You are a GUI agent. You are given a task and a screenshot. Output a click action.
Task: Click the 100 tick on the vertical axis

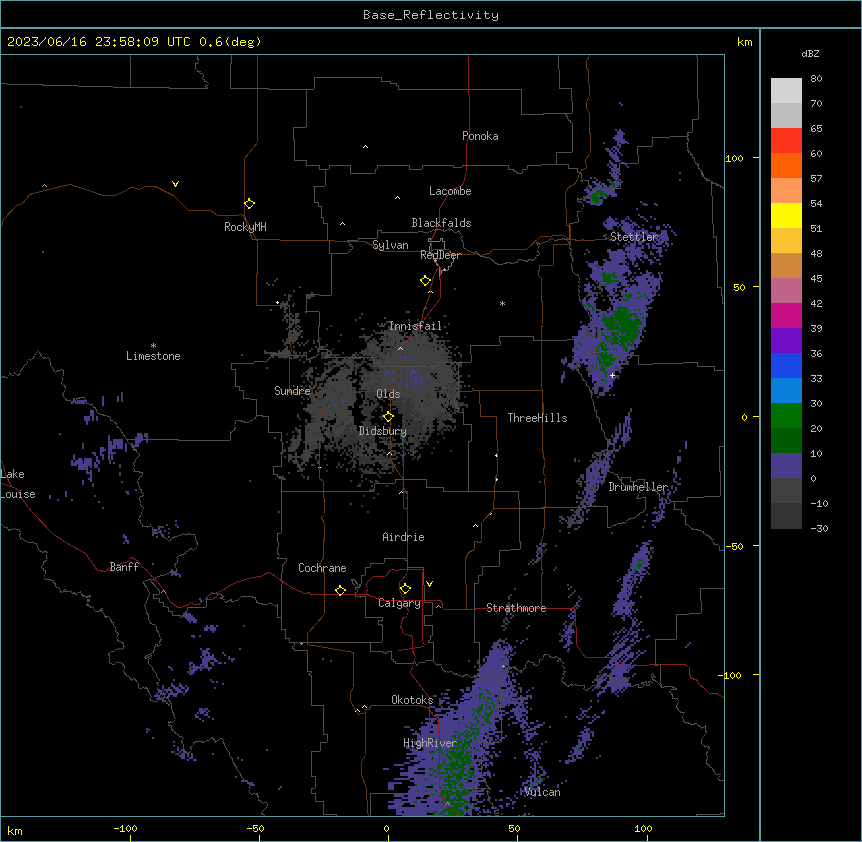point(734,158)
